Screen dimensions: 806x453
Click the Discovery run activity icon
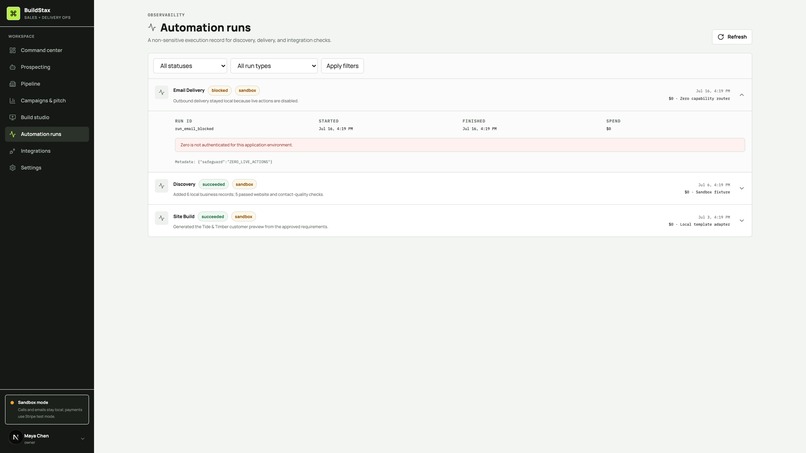click(x=161, y=186)
